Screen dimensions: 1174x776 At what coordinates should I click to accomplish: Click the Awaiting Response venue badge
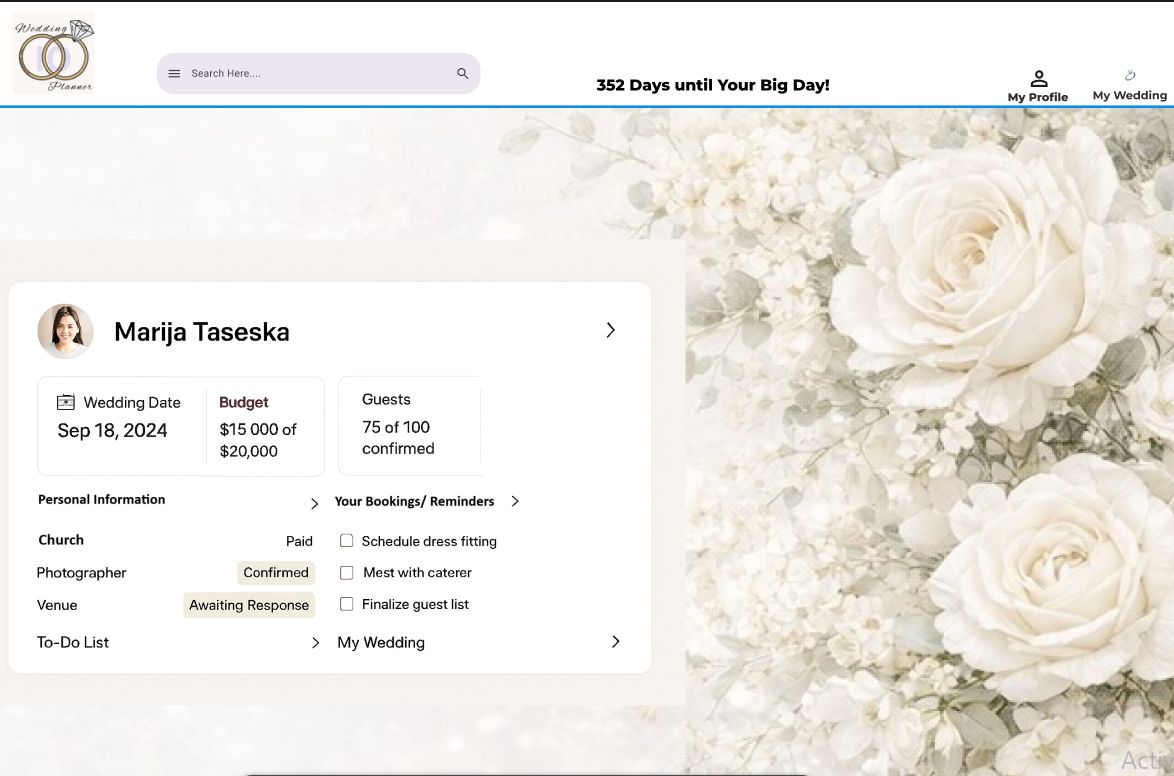[x=249, y=605]
